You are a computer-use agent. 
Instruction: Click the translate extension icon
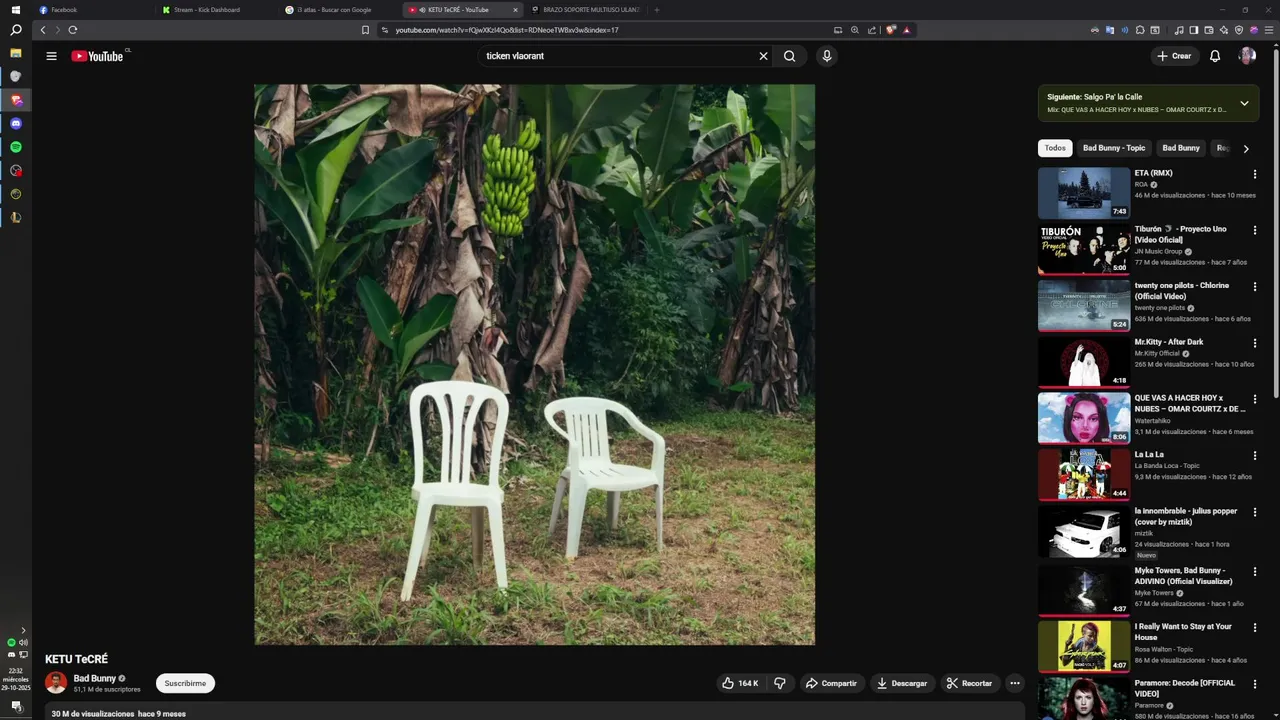point(1110,30)
